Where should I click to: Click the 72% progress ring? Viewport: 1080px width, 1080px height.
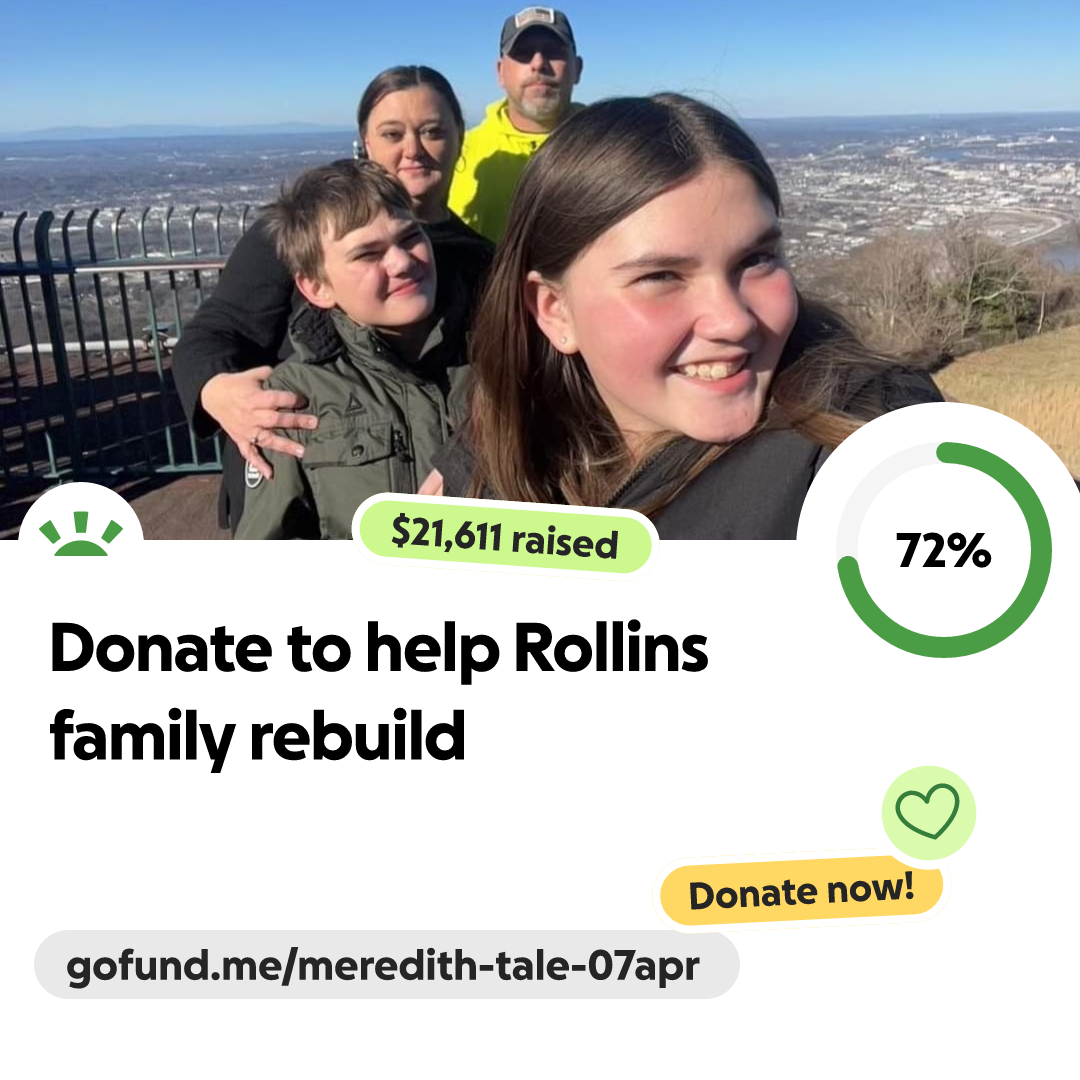[944, 550]
